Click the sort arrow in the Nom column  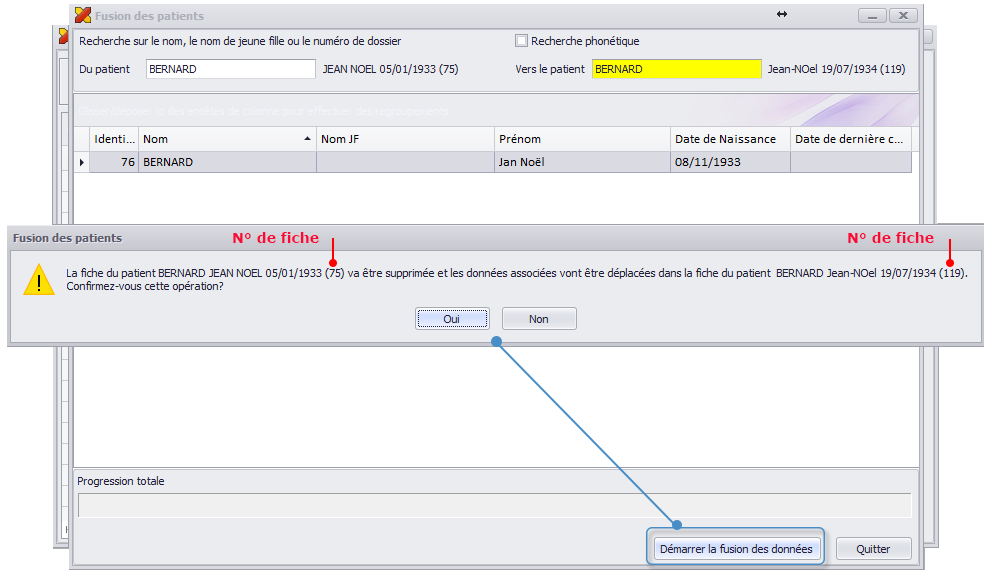pyautogui.click(x=307, y=139)
